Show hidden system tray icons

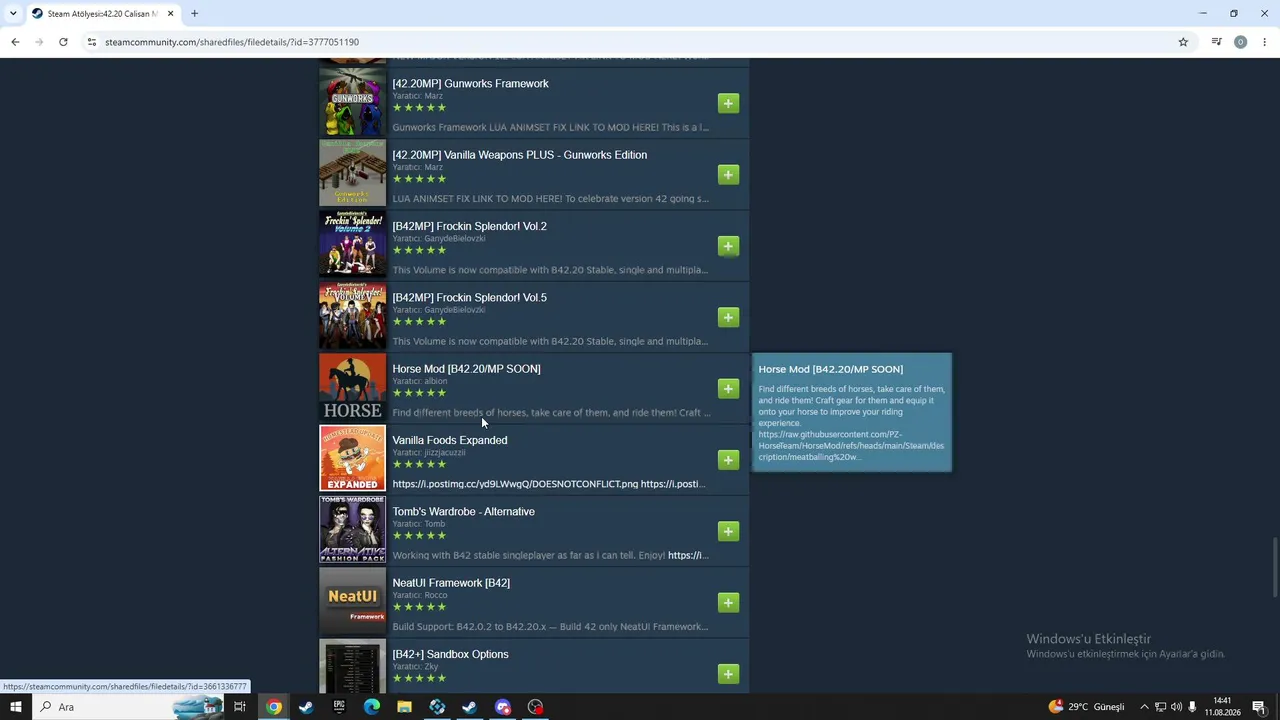pos(1144,707)
